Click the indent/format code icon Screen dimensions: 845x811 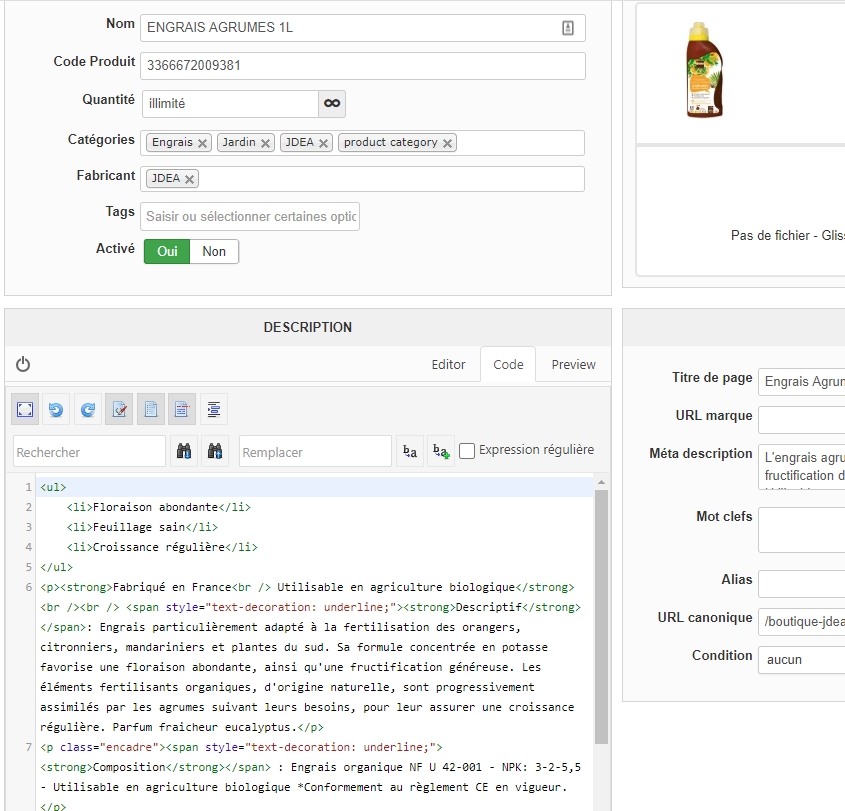point(214,409)
